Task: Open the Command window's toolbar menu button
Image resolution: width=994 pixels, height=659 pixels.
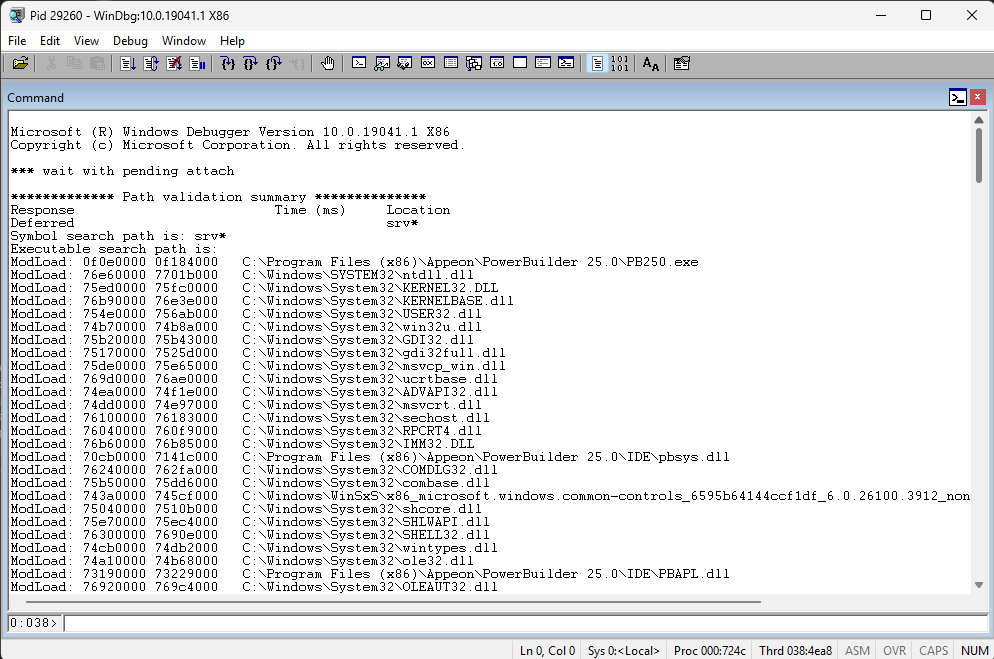Action: pyautogui.click(x=958, y=97)
